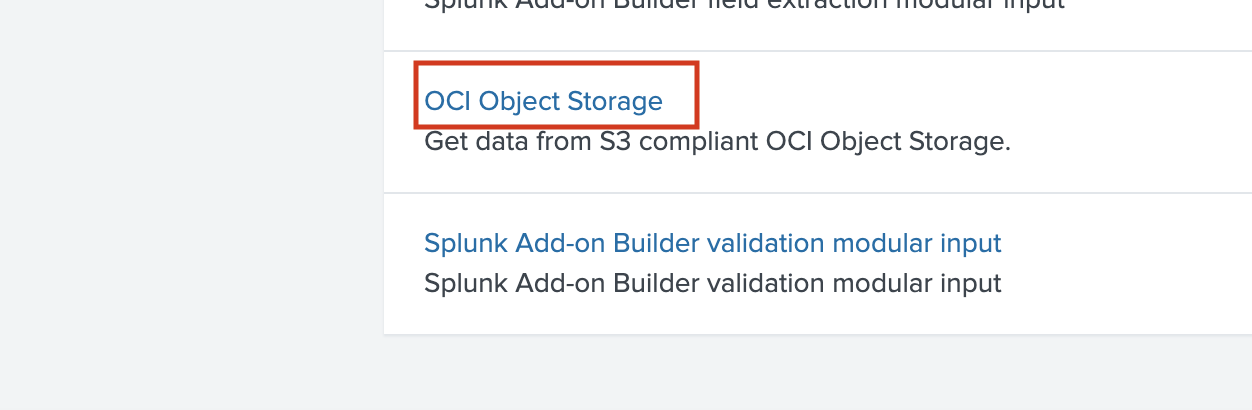Click the cut-off field extraction modular input text

(744, 5)
